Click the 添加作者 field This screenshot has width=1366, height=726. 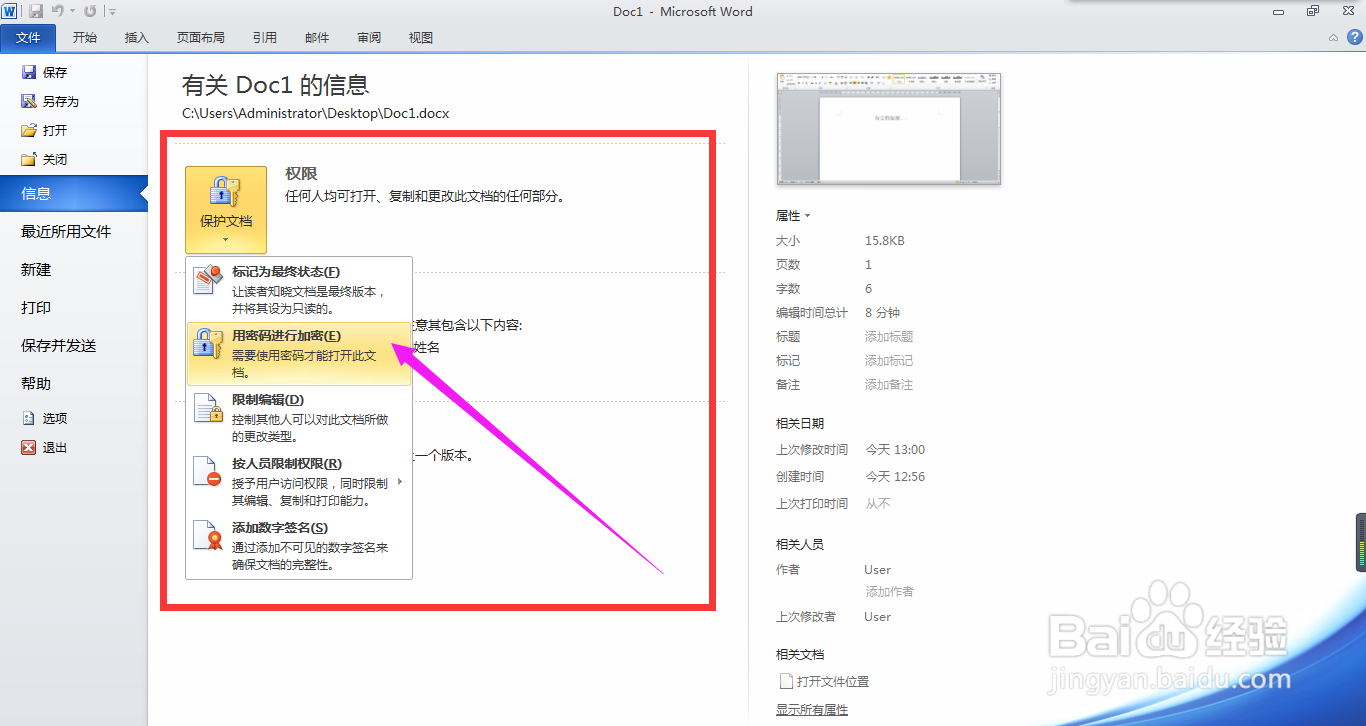889,592
